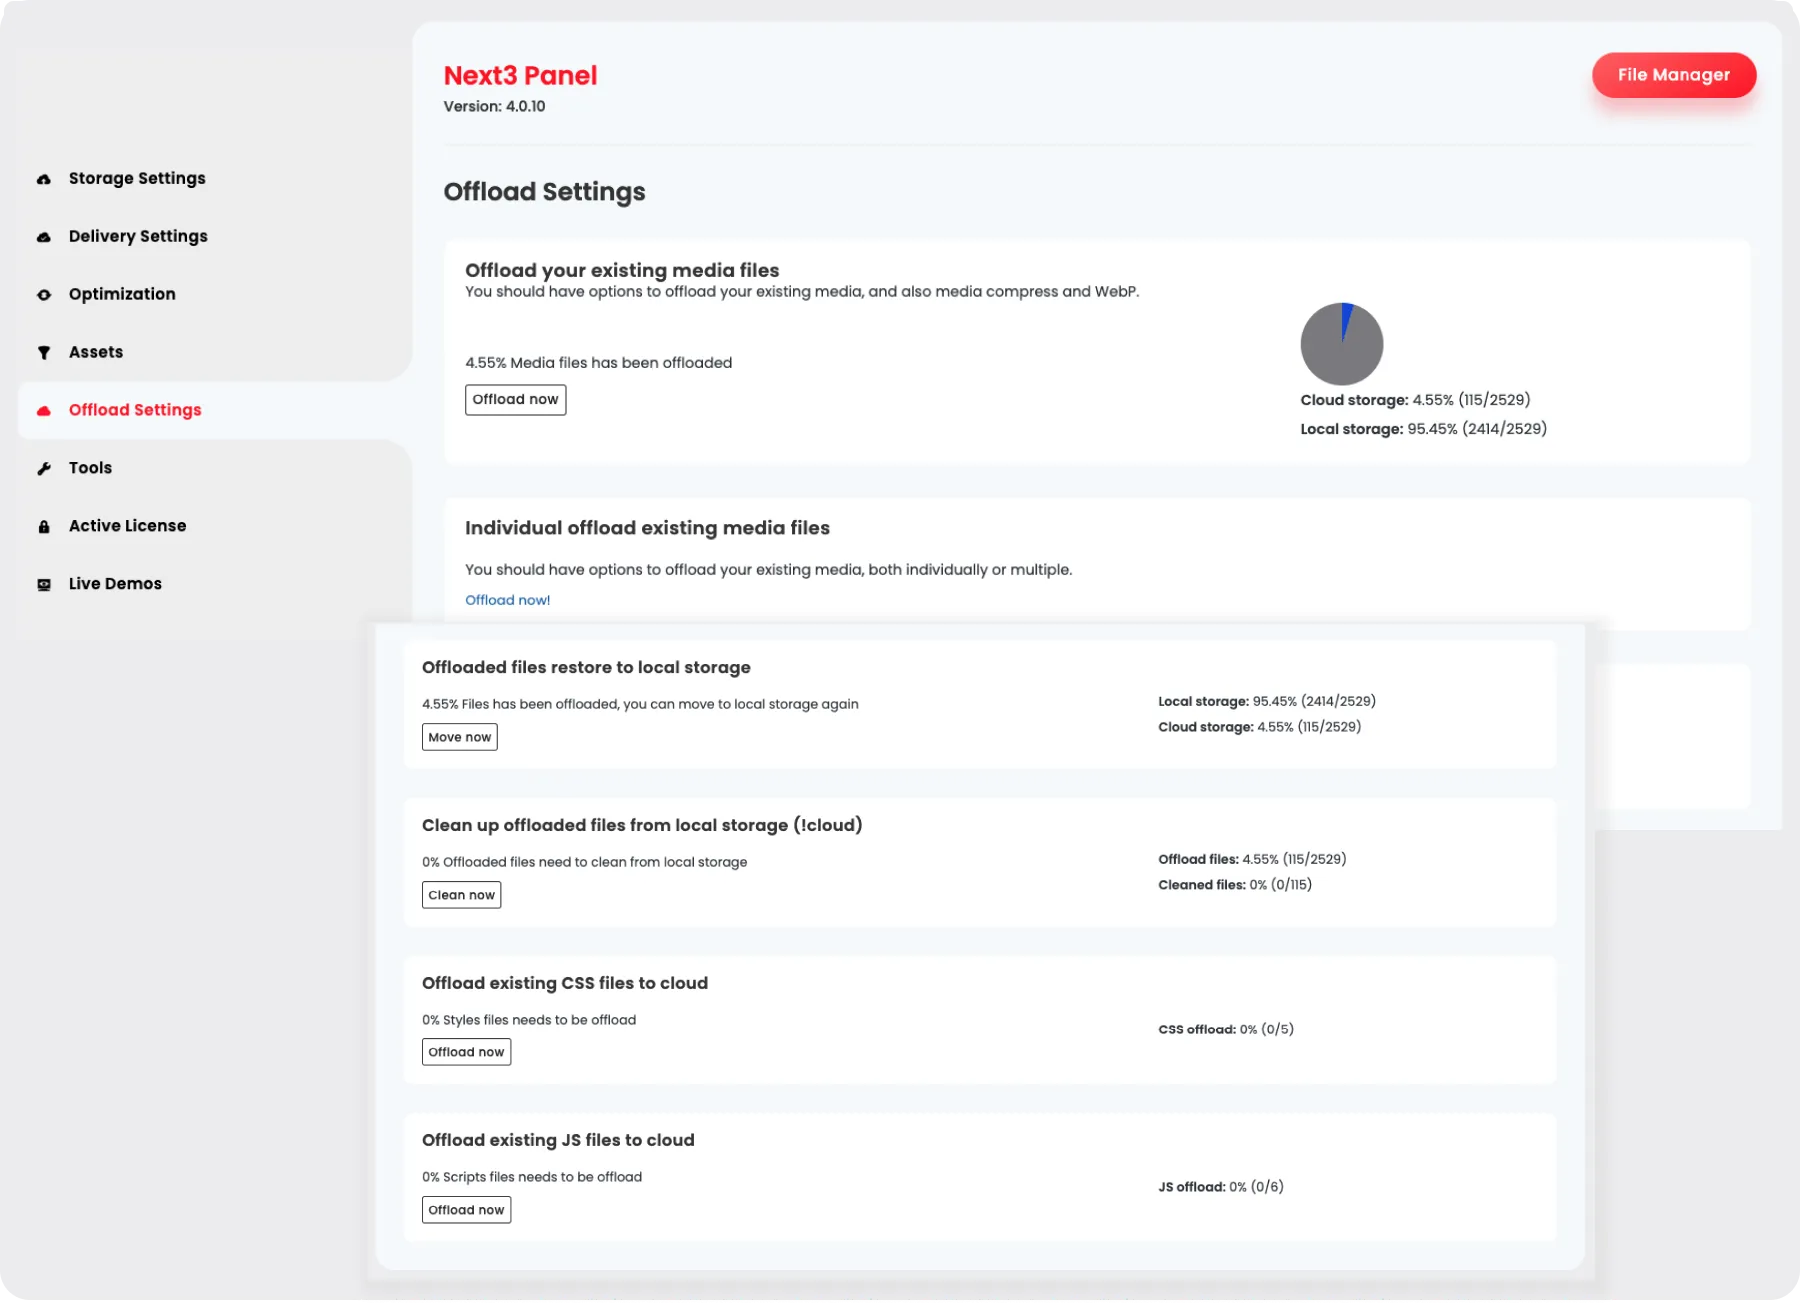The height and width of the screenshot is (1305, 1800).
Task: Click '0% Scripts files needs to be offload' text
Action: coord(532,1177)
